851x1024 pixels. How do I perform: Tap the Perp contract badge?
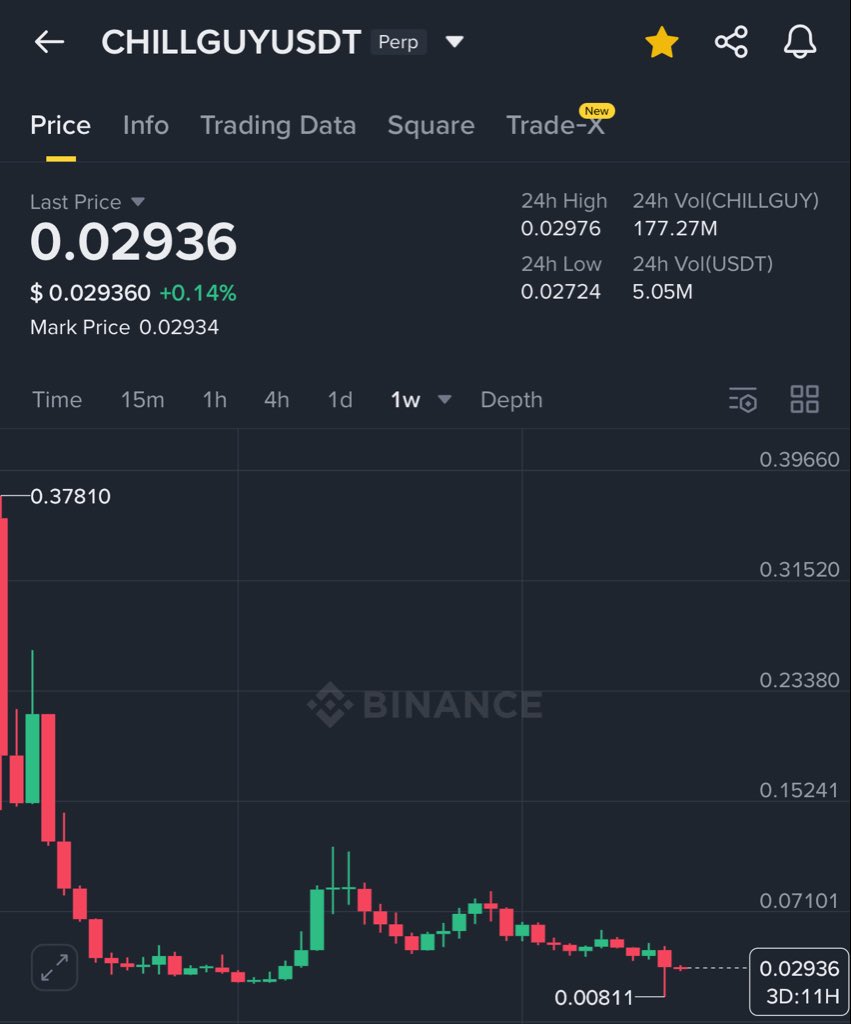398,42
